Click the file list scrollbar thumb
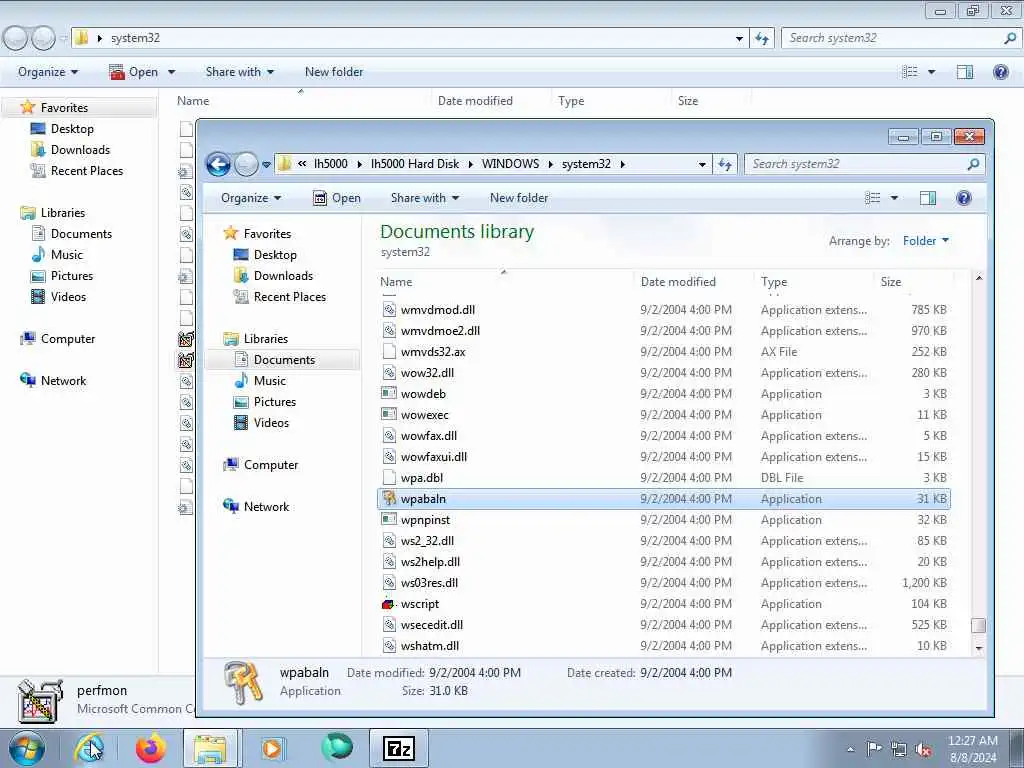 pos(978,625)
